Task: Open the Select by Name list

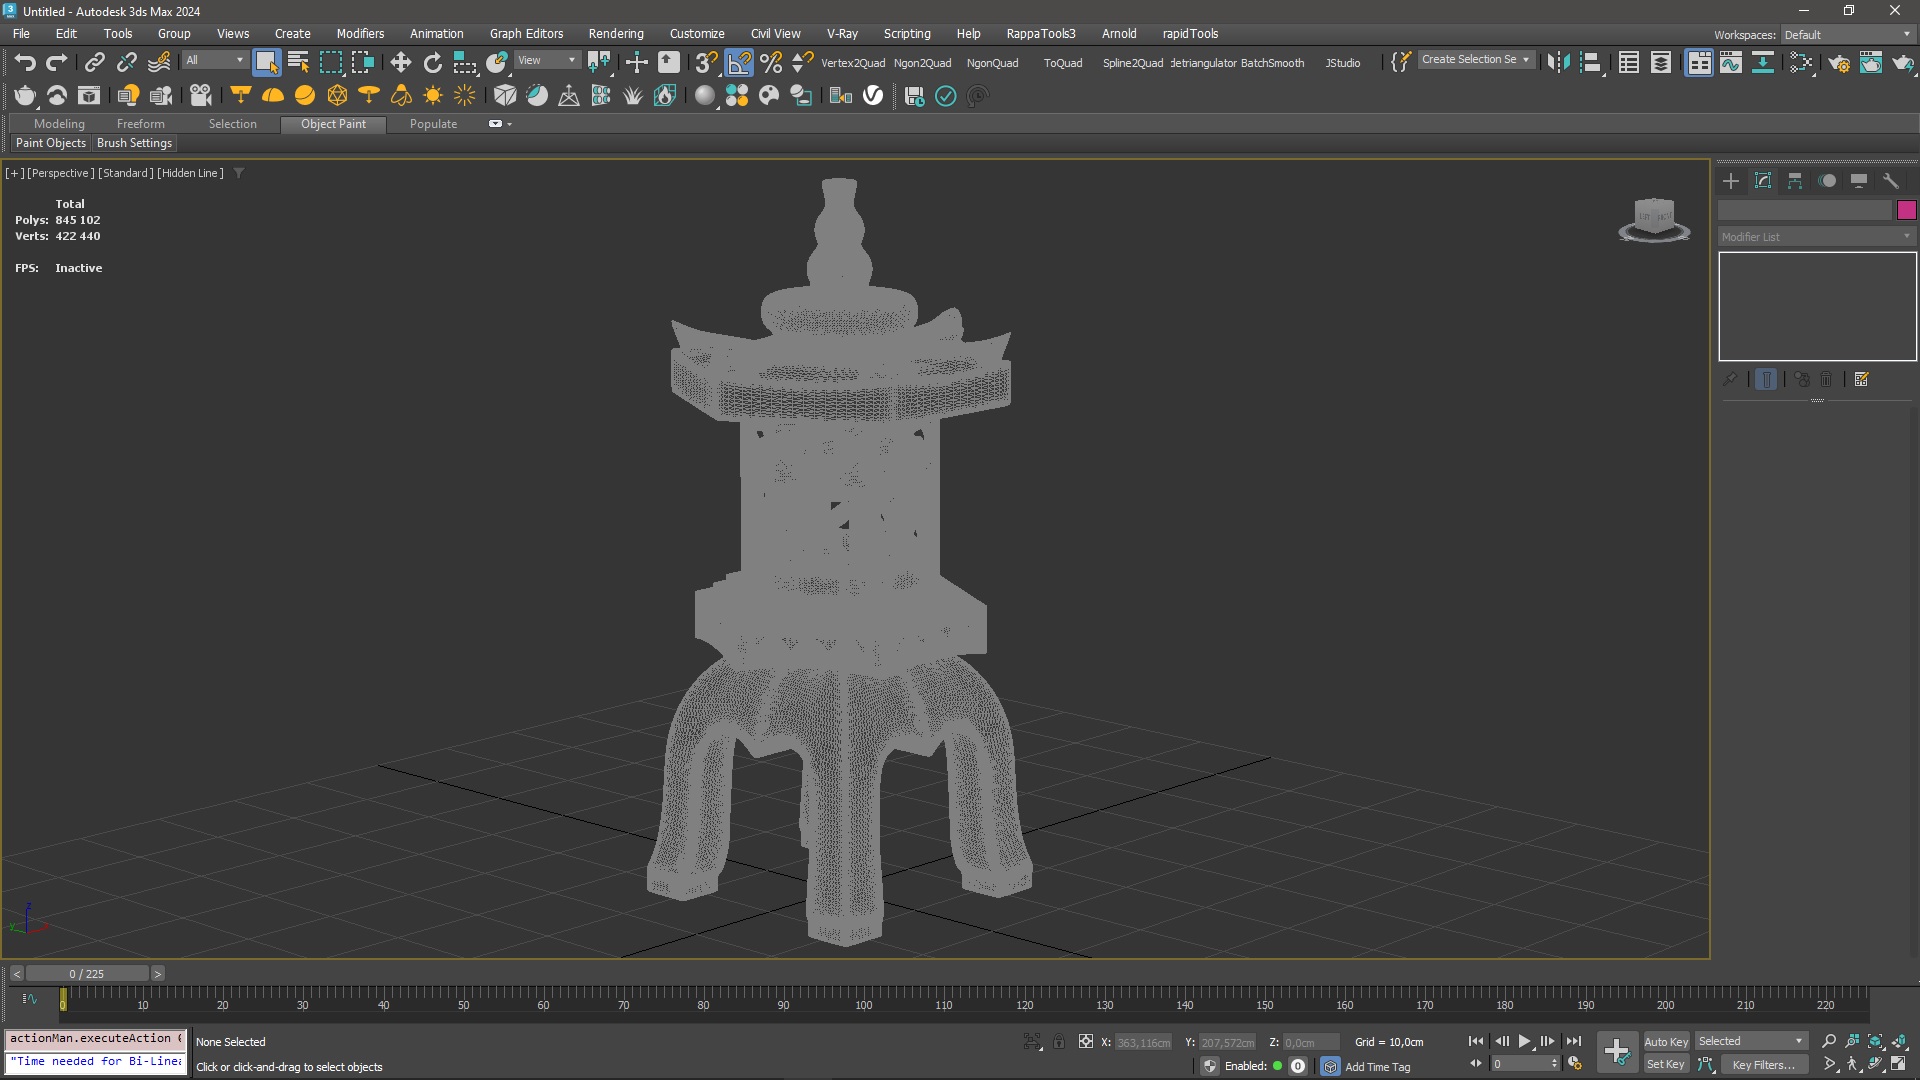Action: click(x=298, y=62)
